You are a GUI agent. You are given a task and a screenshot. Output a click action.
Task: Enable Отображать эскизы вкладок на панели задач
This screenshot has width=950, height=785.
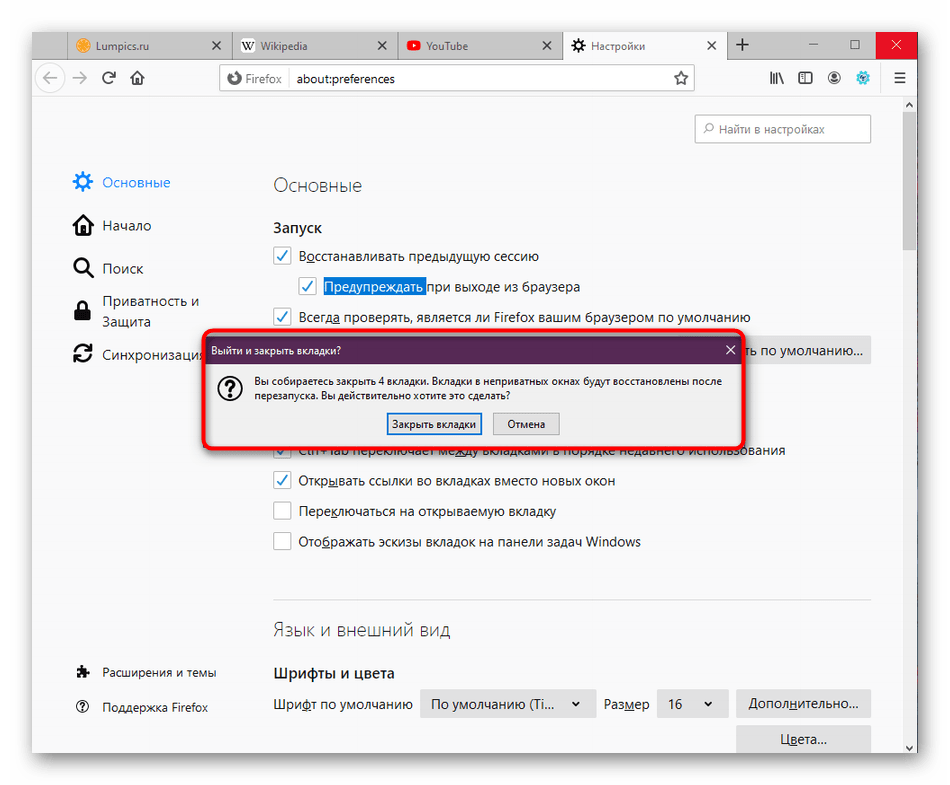tap(282, 542)
